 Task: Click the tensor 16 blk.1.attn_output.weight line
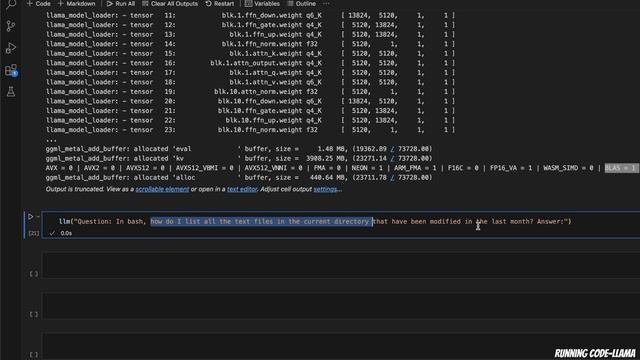click(x=250, y=63)
